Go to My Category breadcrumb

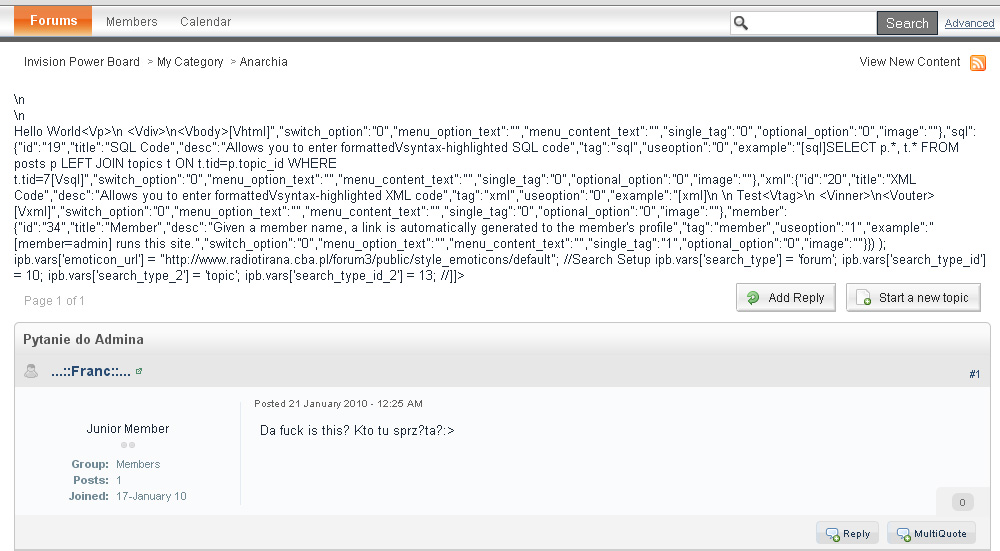point(190,62)
